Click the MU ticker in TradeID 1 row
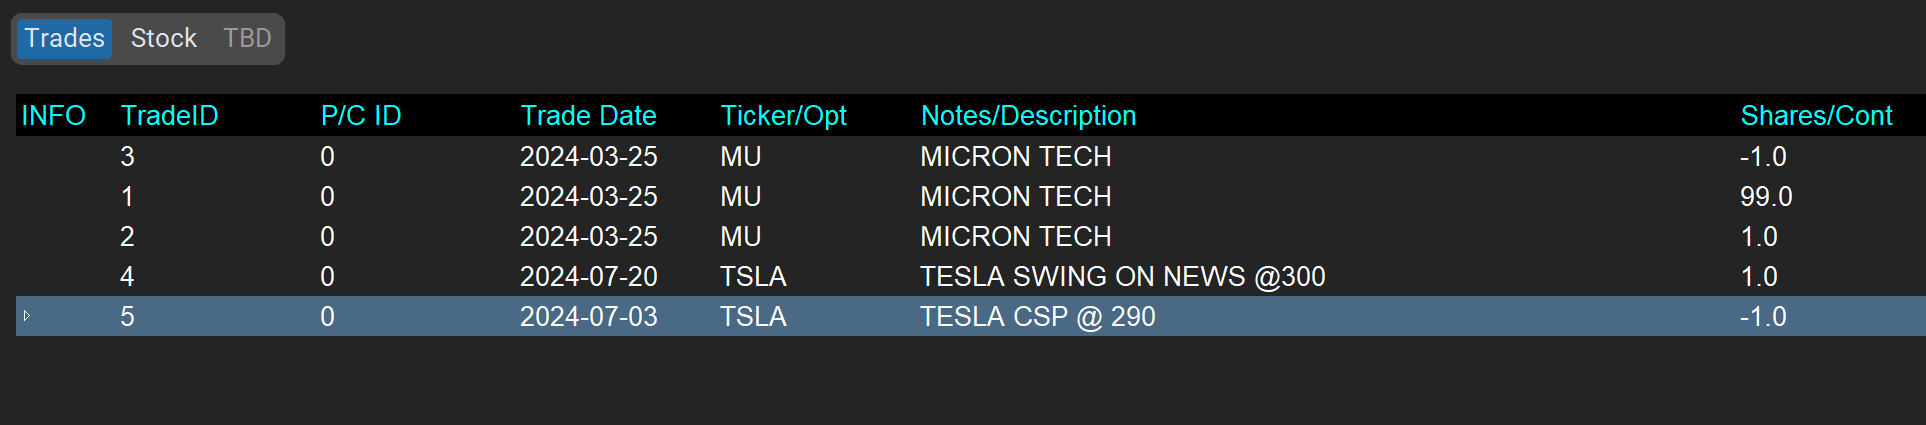The width and height of the screenshot is (1926, 425). click(x=740, y=197)
